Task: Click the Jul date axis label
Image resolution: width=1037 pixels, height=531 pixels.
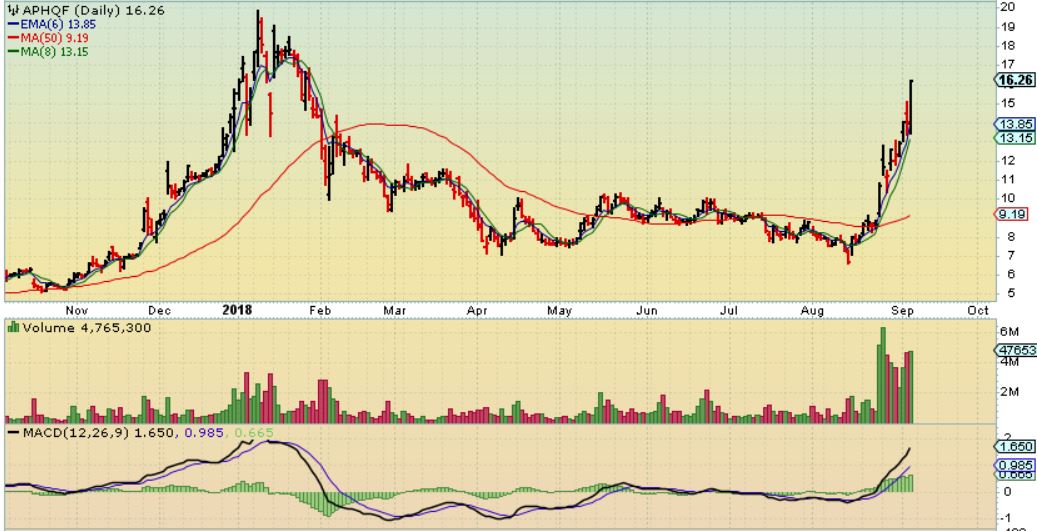Action: pos(729,310)
